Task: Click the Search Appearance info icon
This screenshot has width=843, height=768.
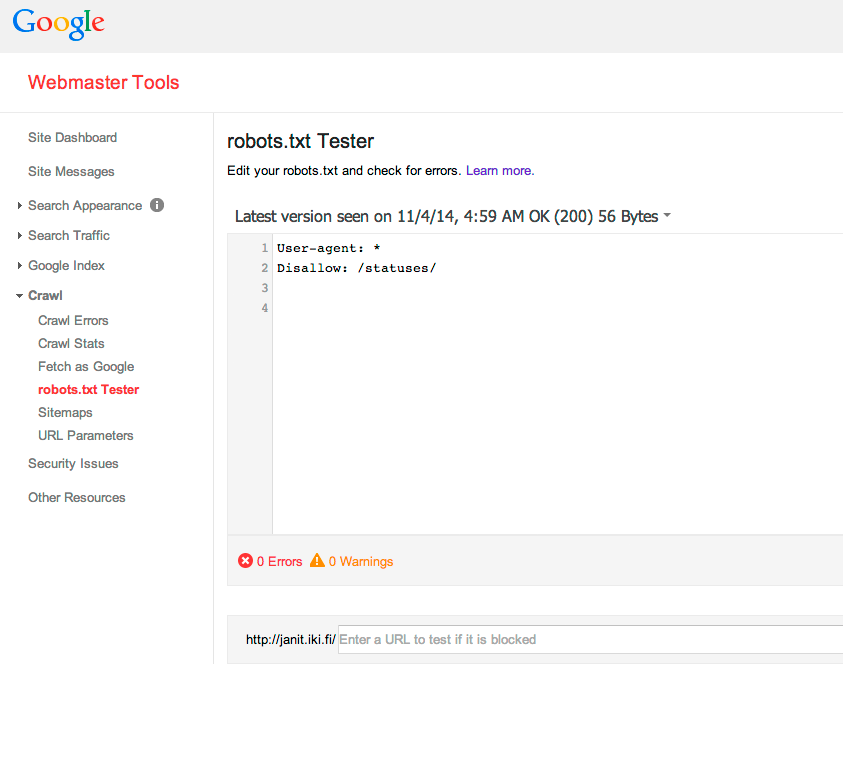Action: [x=157, y=205]
